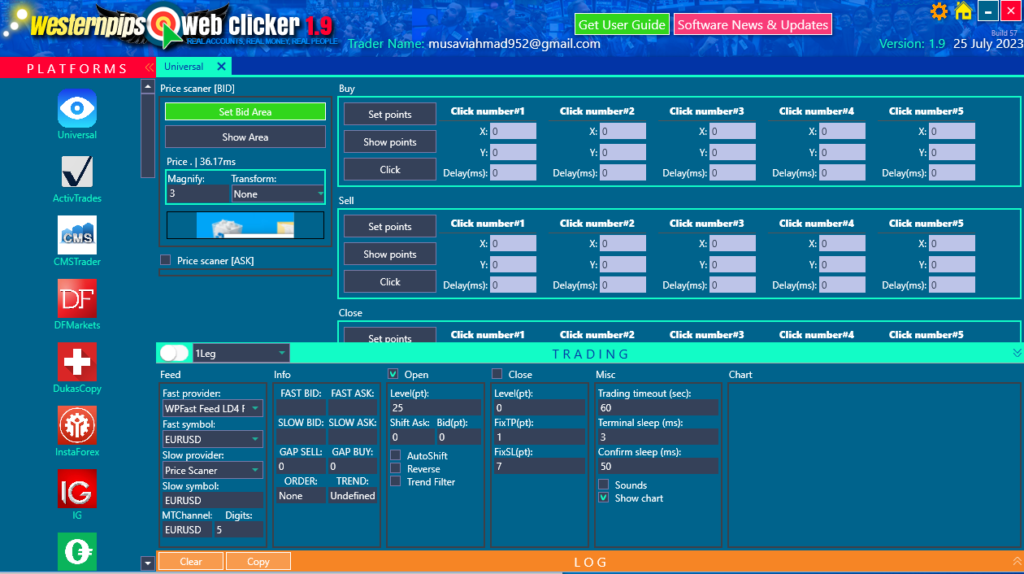
Task: Open the InstaForex platform icon
Action: [77, 425]
